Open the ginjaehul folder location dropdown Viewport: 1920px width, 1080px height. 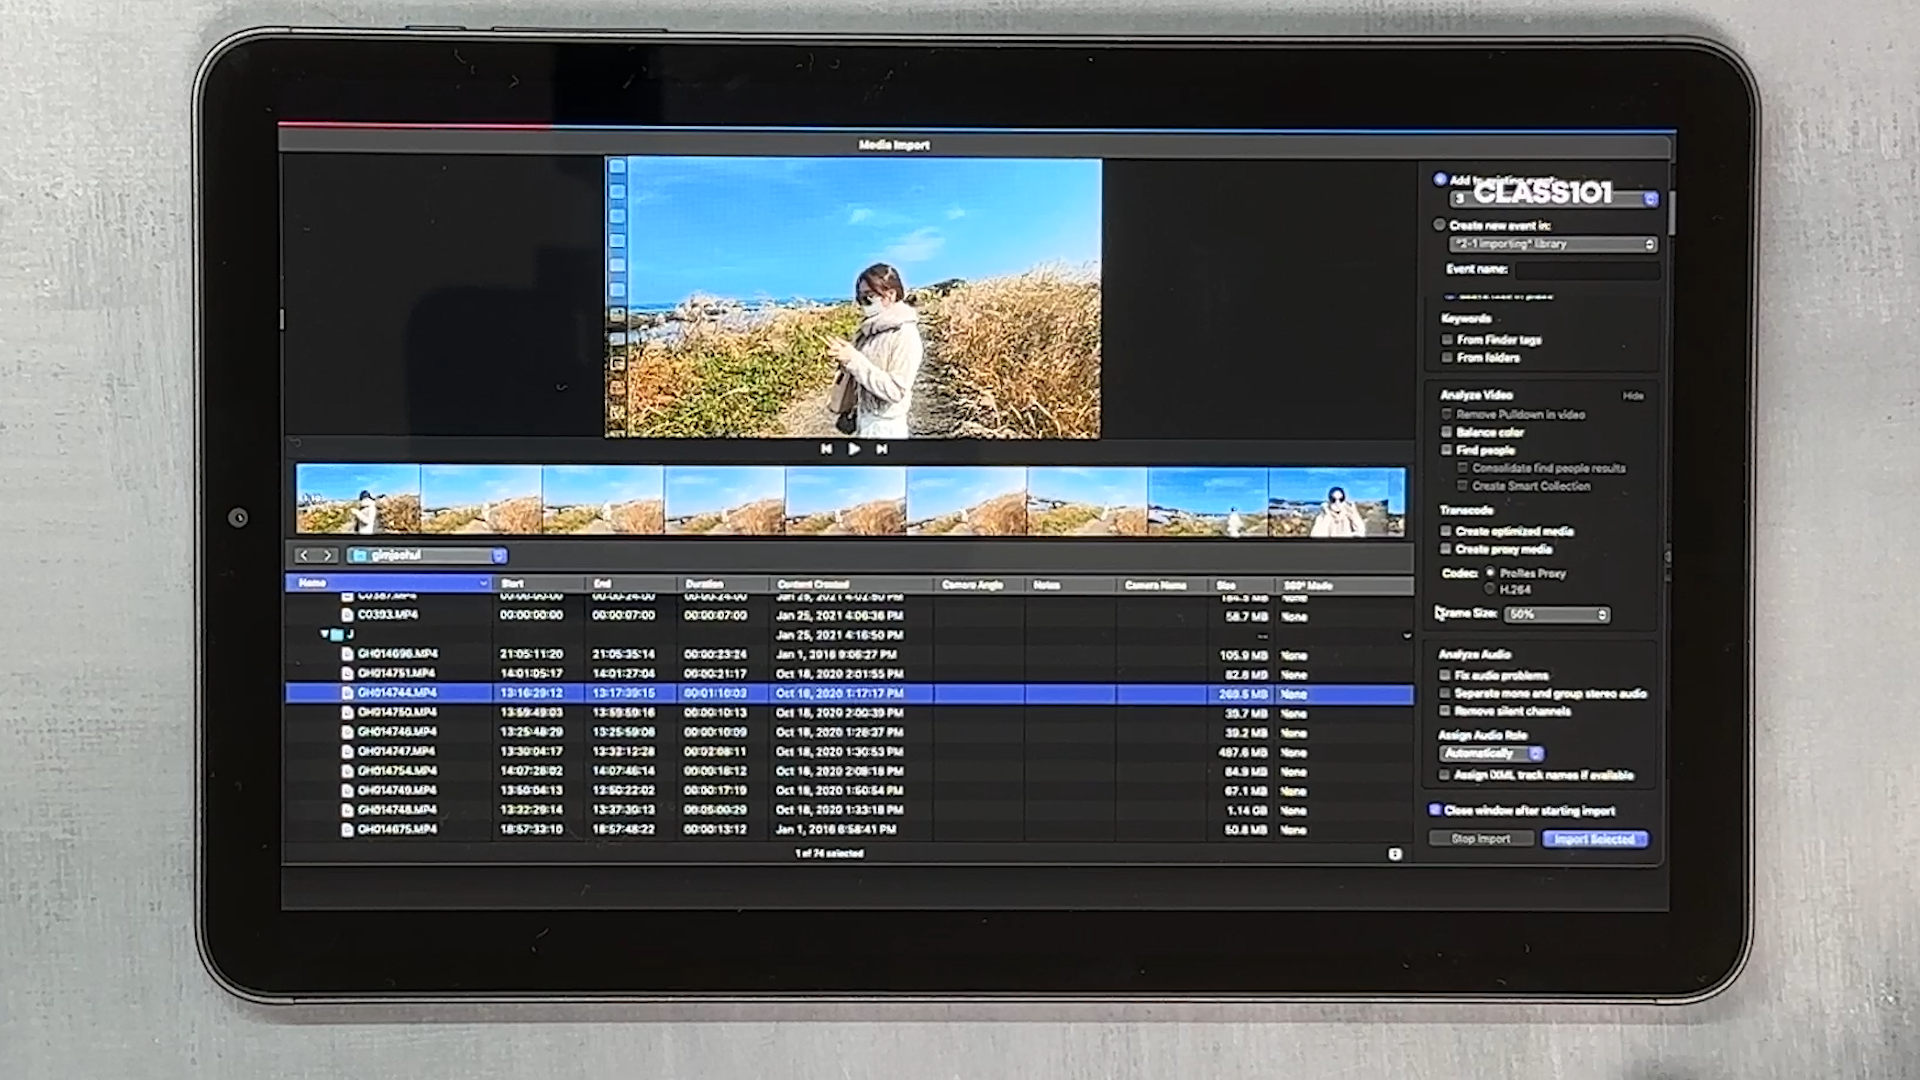tap(498, 555)
